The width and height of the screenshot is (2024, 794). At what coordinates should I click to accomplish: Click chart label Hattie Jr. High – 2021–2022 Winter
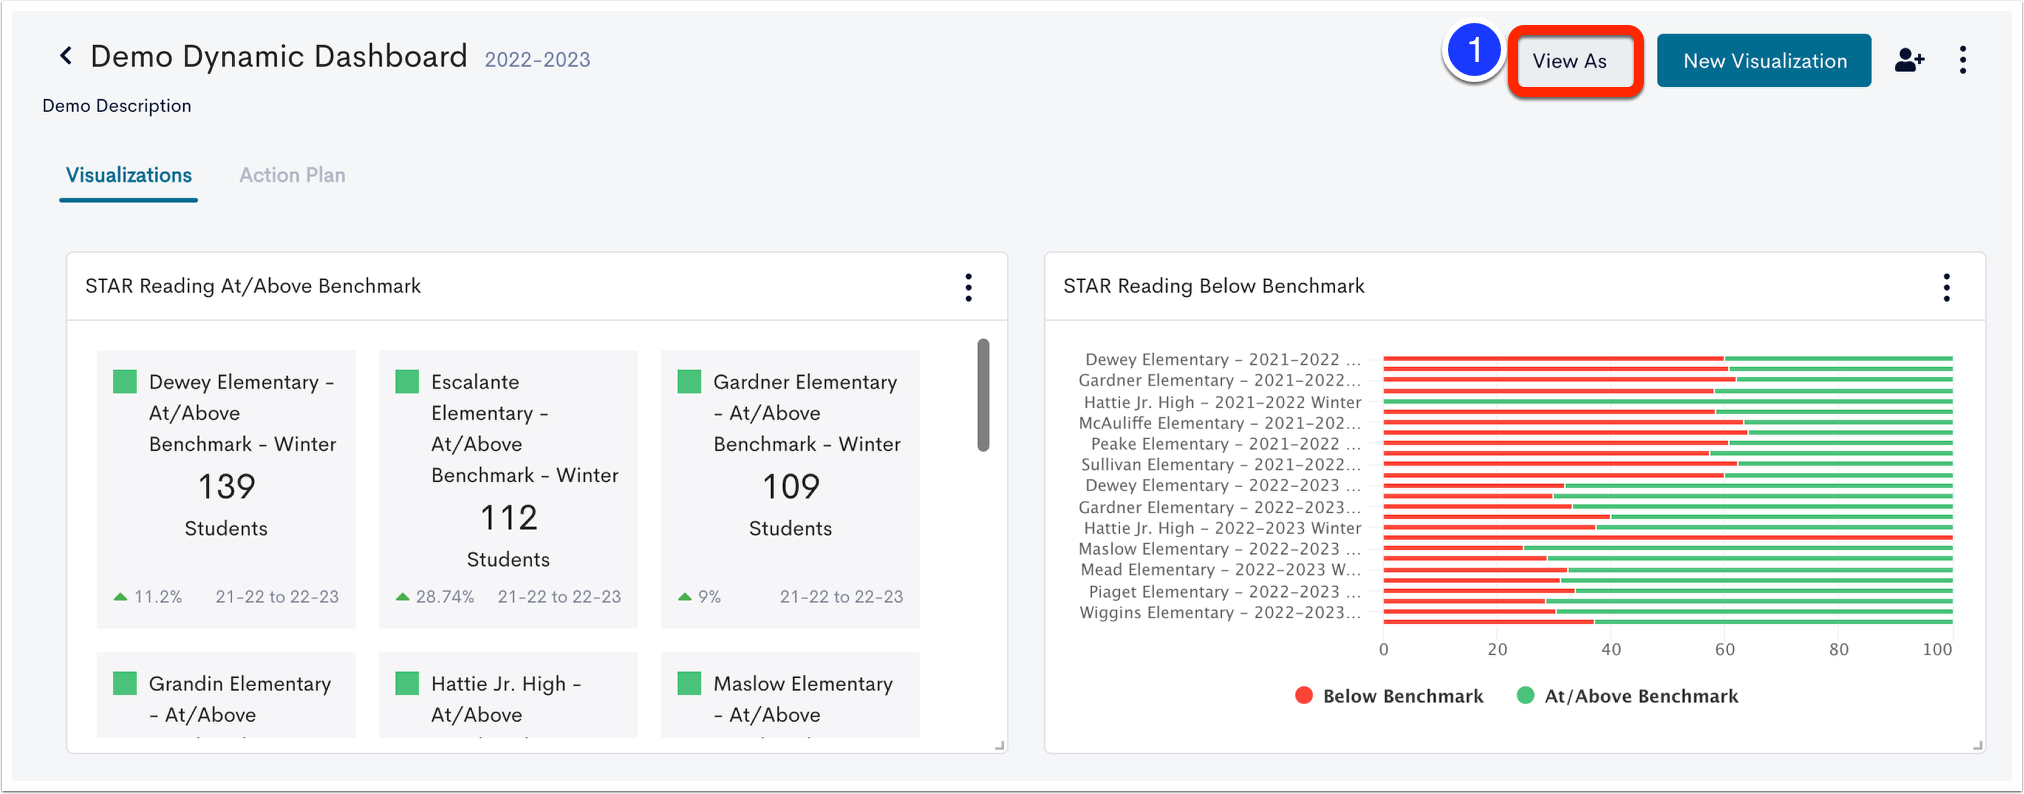[1222, 402]
